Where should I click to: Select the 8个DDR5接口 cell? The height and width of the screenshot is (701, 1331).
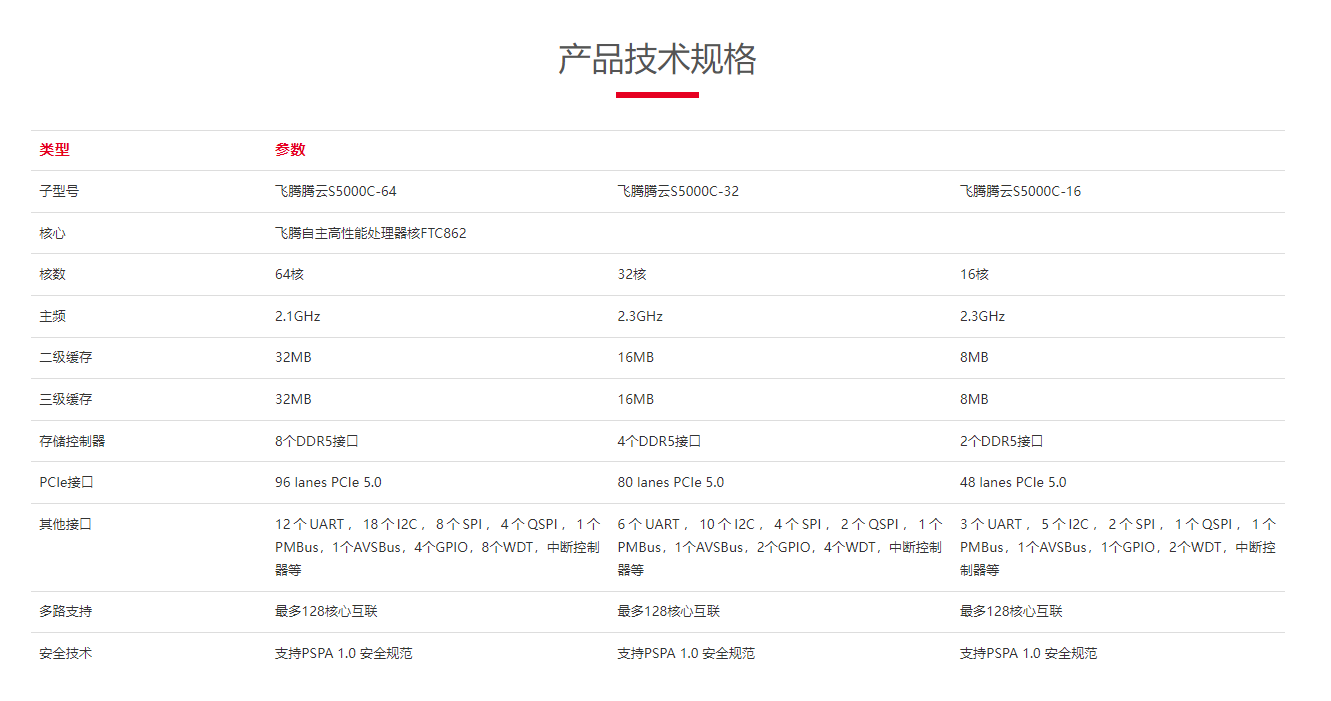(317, 441)
